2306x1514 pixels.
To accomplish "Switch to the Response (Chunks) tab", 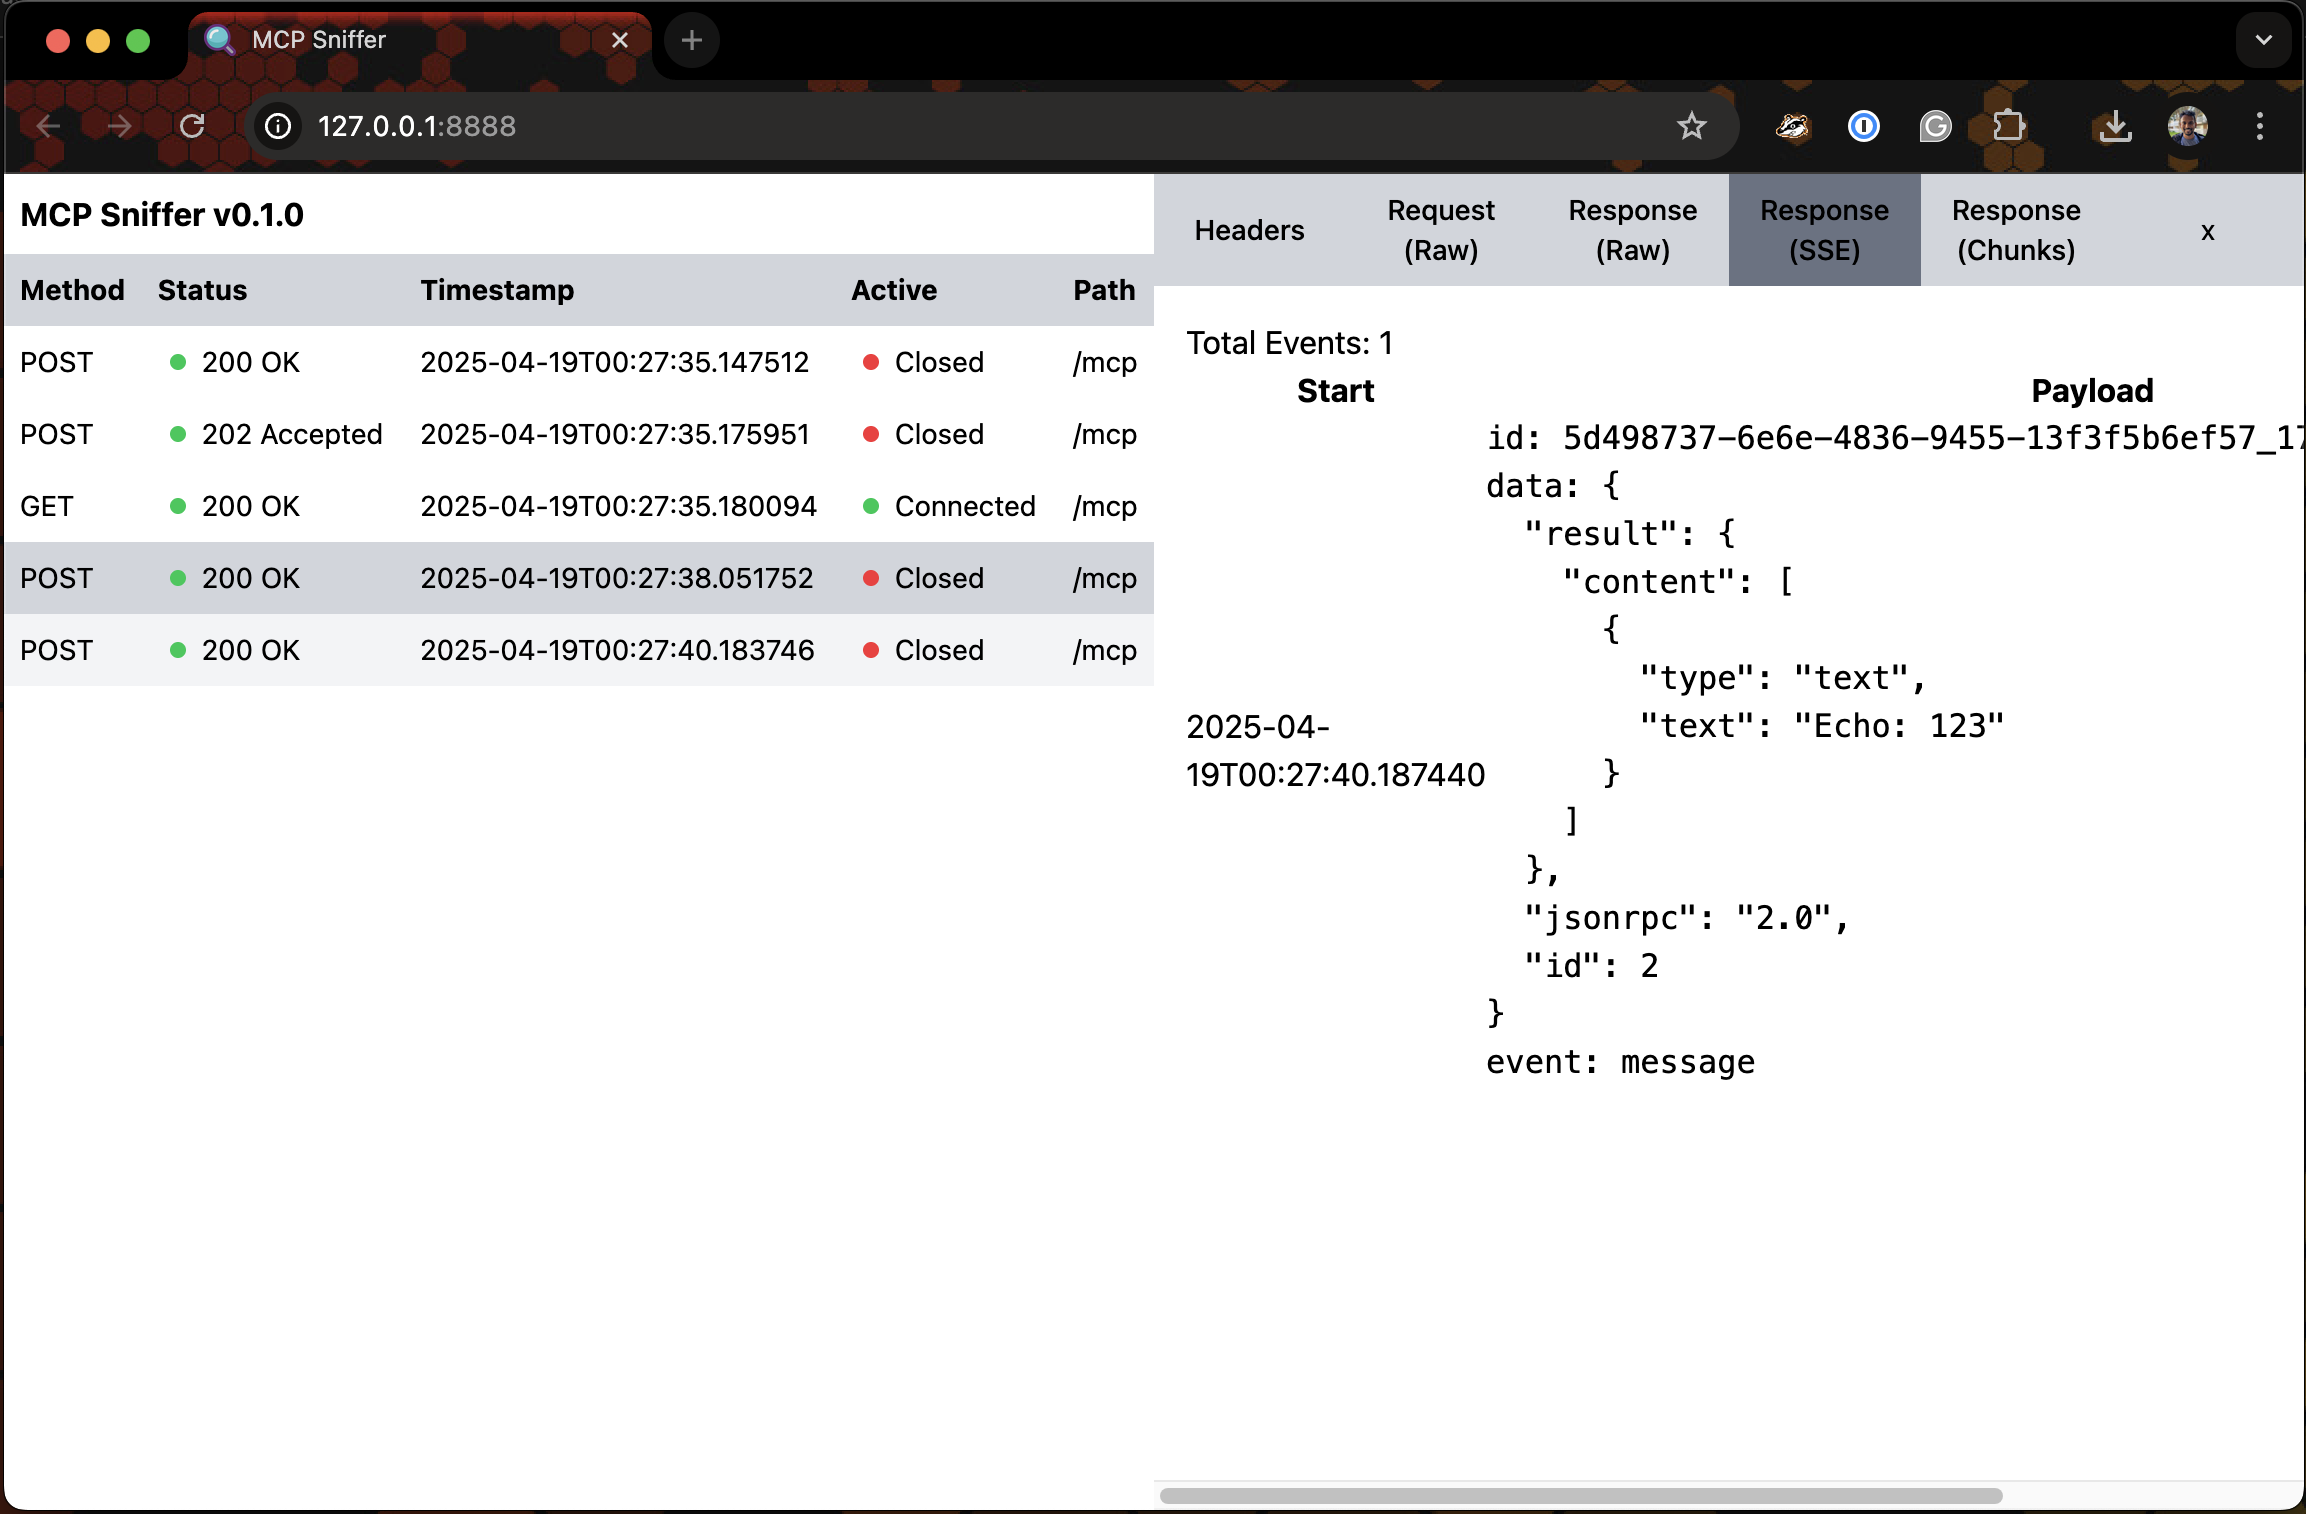I will pos(2015,230).
